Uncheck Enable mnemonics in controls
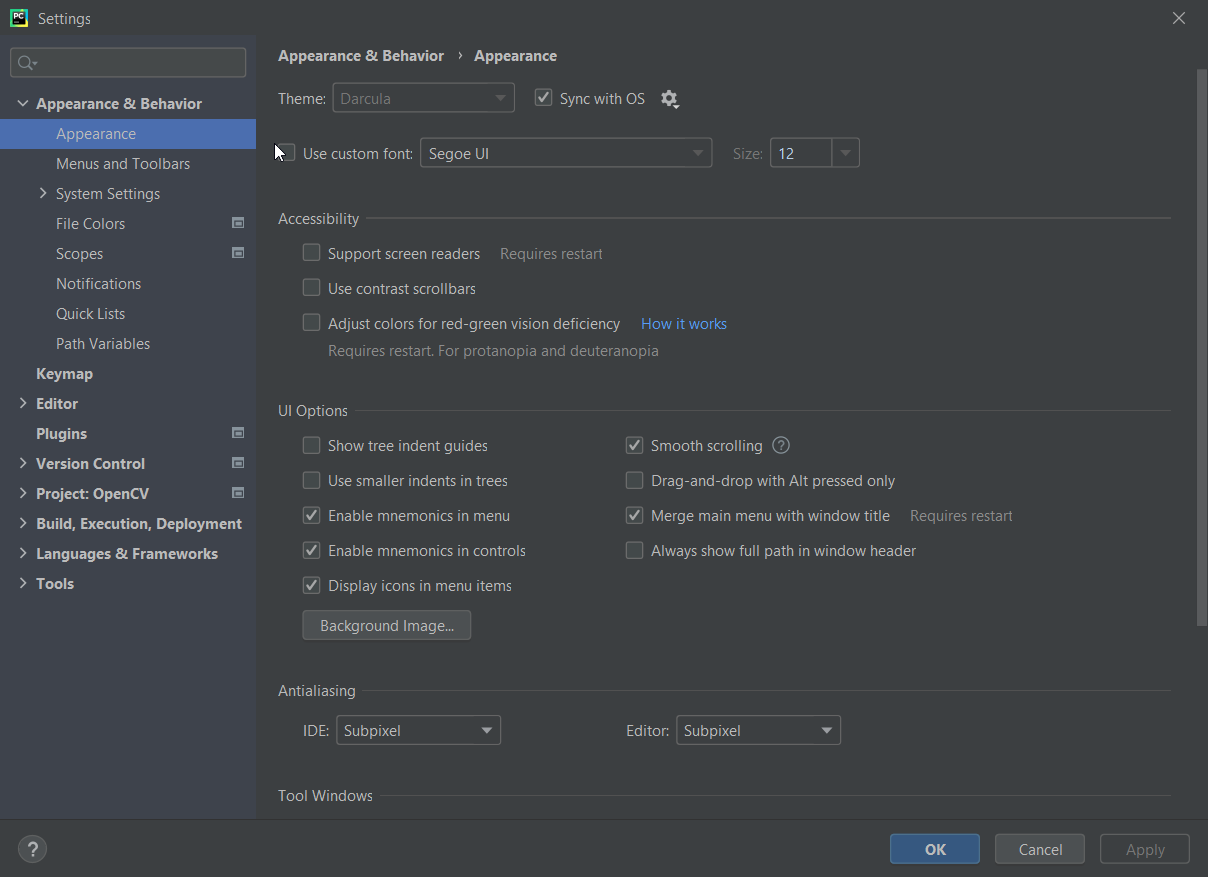 [312, 550]
